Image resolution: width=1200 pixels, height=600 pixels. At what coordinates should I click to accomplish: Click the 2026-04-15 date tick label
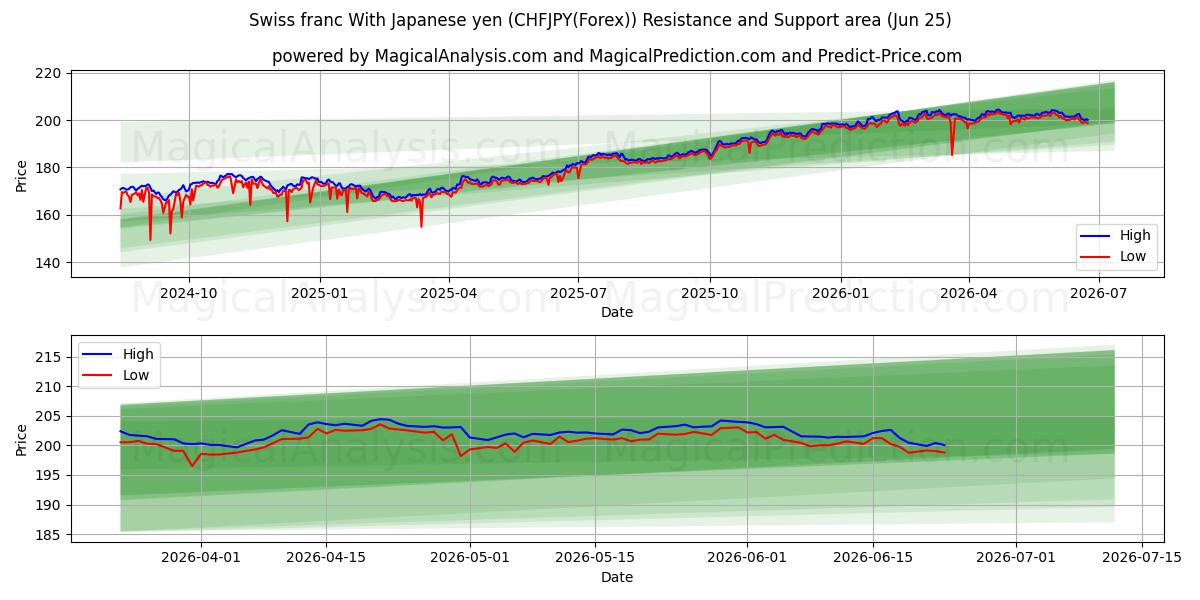(328, 558)
